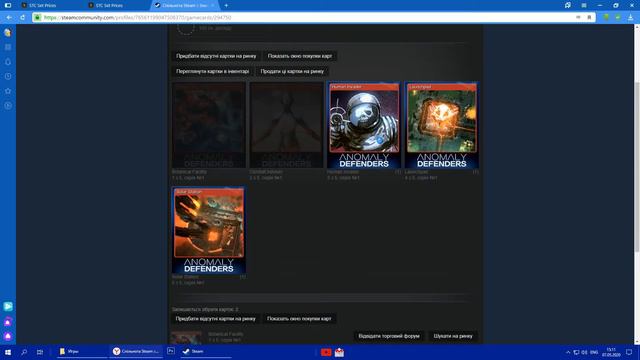Open the teal messenger icon in the sidebar
The width and height of the screenshot is (640, 360).
tap(8, 307)
